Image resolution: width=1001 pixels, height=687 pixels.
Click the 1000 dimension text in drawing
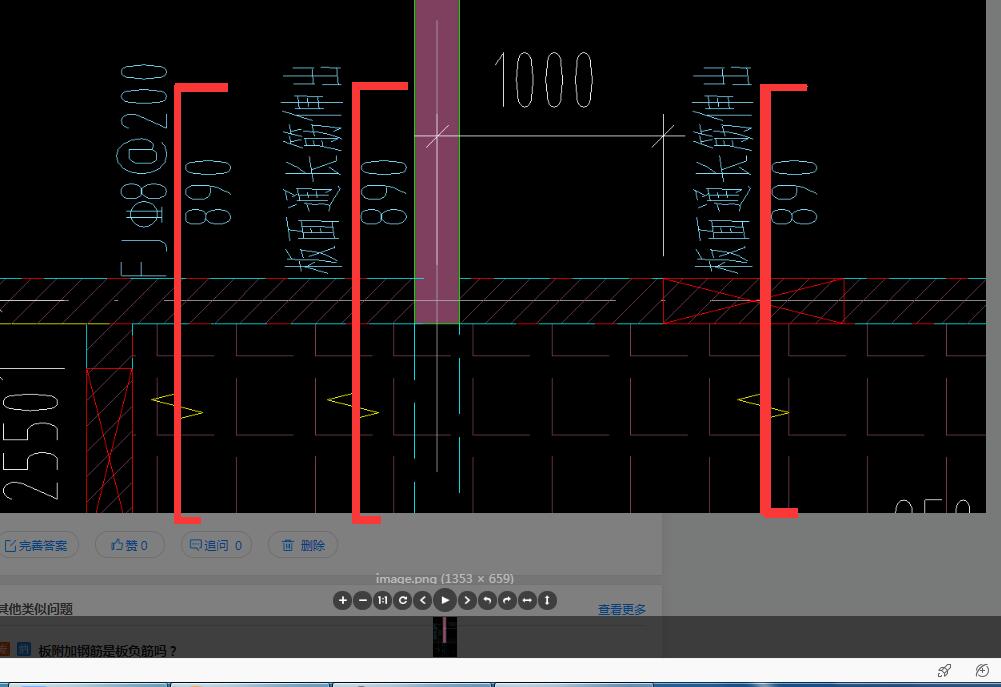coord(544,80)
